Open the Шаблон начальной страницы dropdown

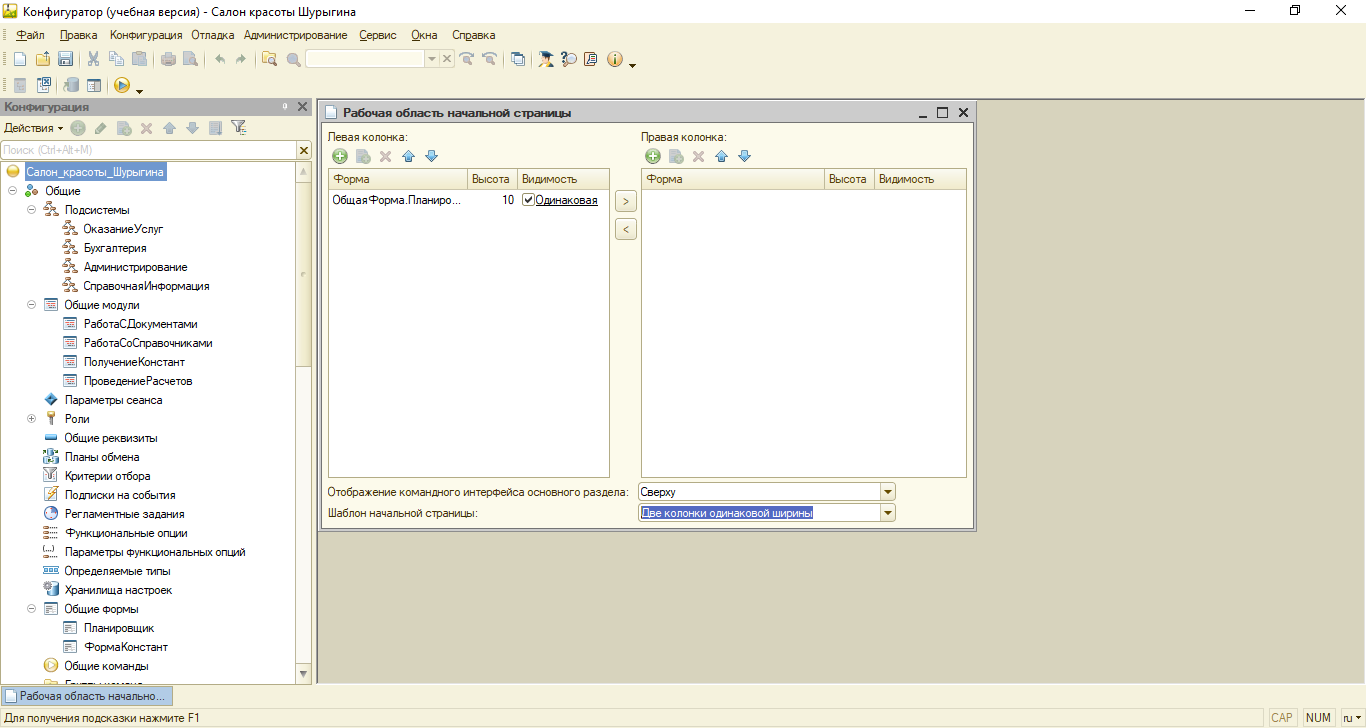point(887,513)
